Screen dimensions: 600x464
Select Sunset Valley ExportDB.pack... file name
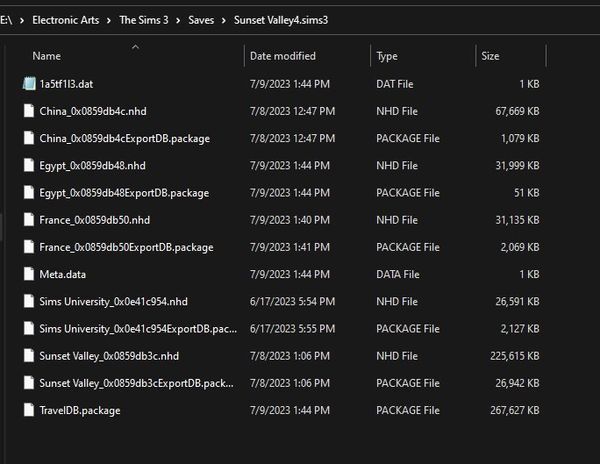136,383
